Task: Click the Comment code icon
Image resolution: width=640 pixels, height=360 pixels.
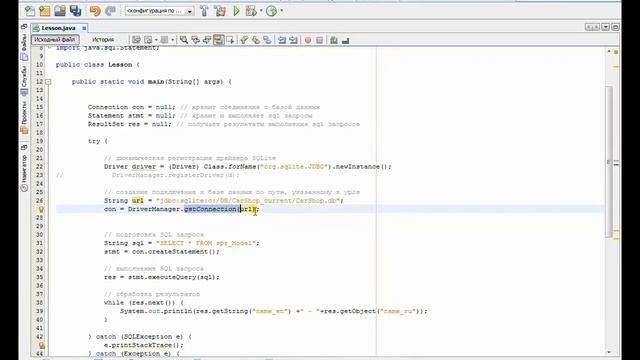Action: [334, 40]
